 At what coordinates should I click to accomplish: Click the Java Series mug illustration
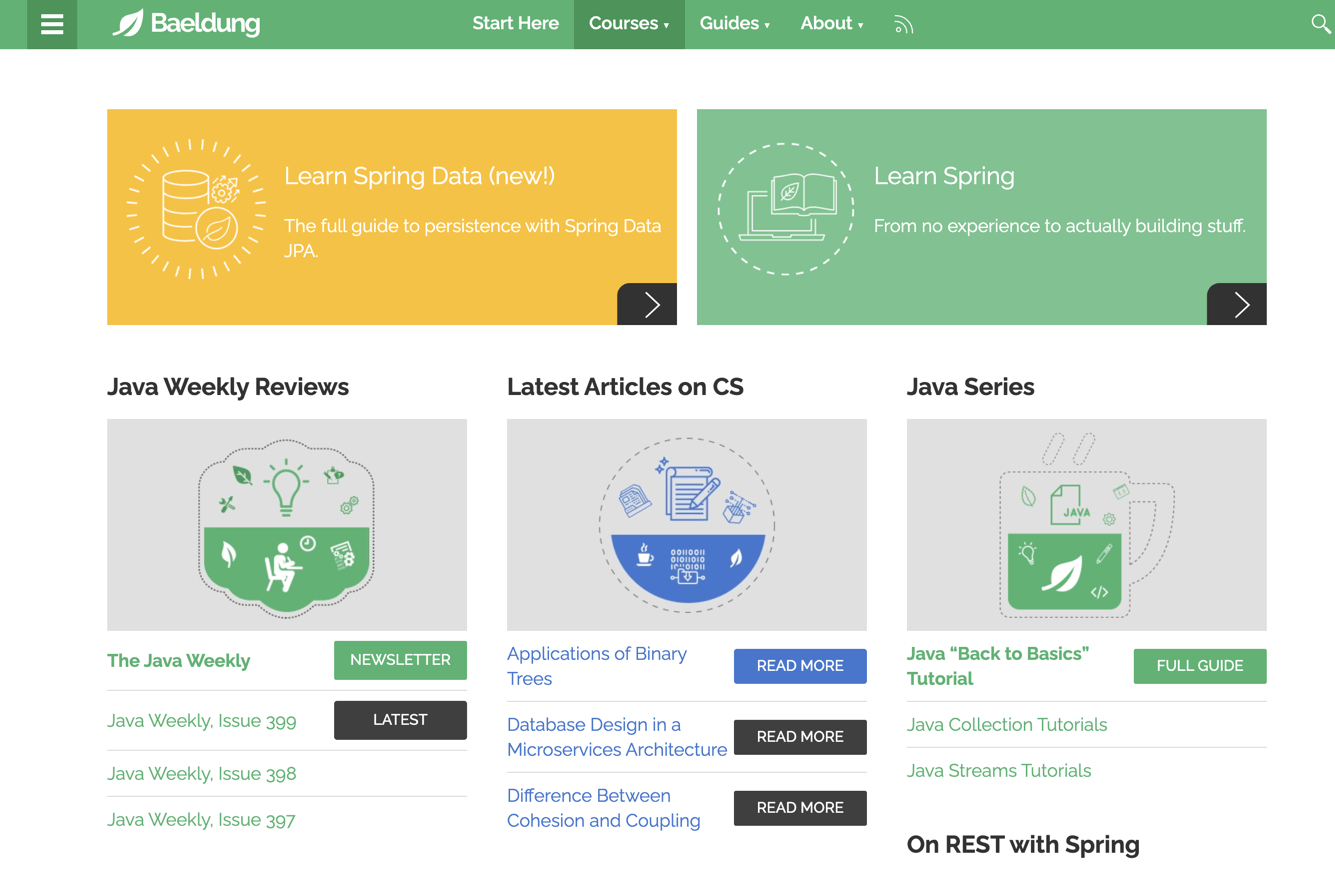[1086, 524]
